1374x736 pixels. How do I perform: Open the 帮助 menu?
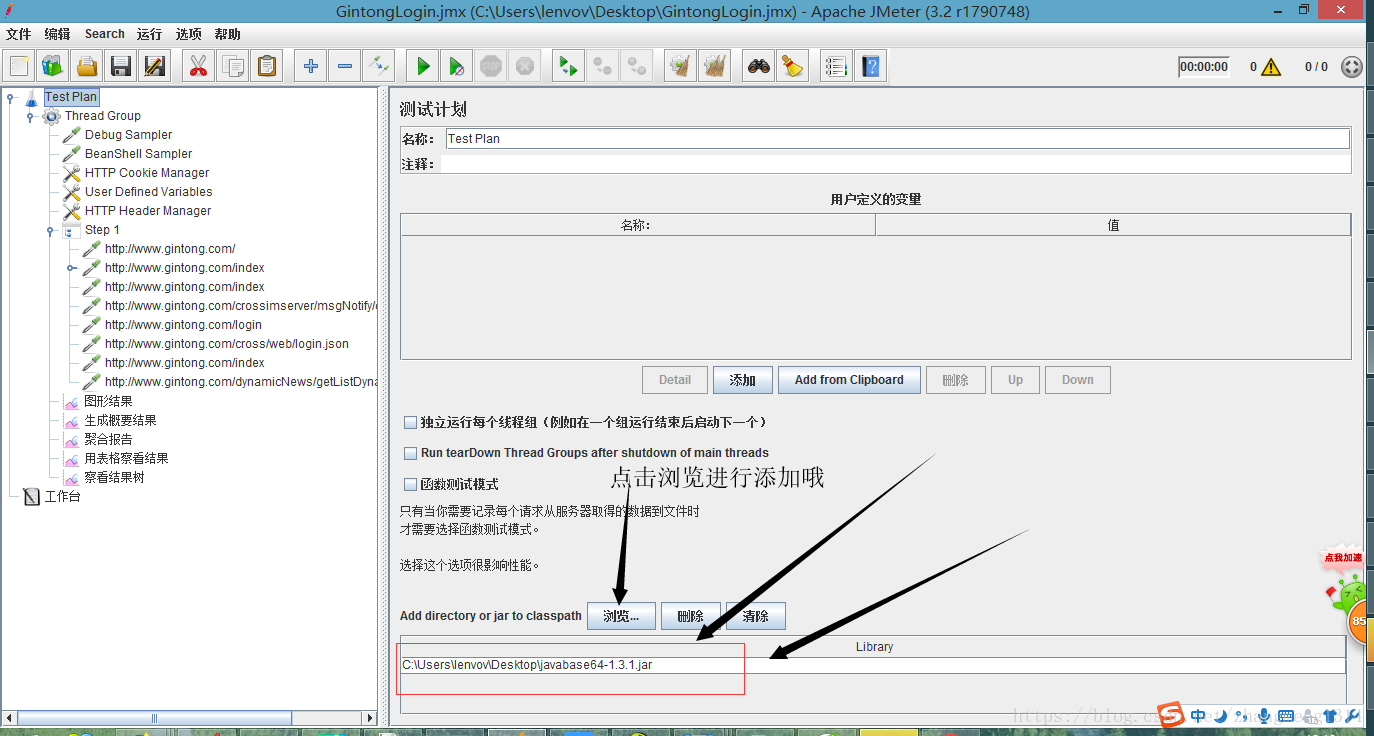pos(227,34)
